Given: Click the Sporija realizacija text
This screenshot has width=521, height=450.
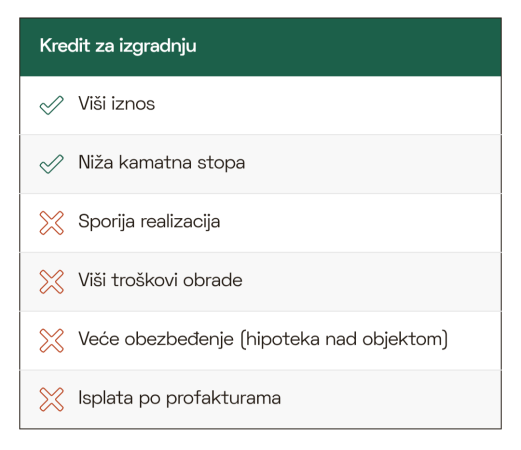Looking at the screenshot, I should [x=149, y=222].
